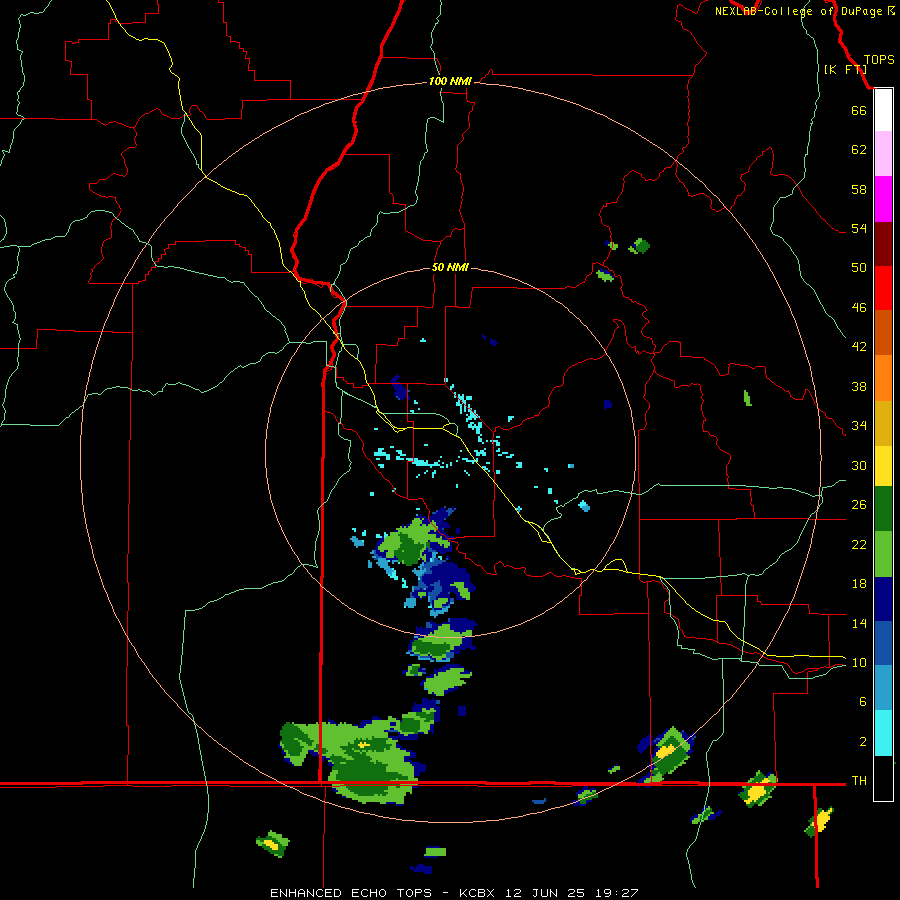Click the "66" legend value
This screenshot has height=900, width=900.
pos(859,110)
